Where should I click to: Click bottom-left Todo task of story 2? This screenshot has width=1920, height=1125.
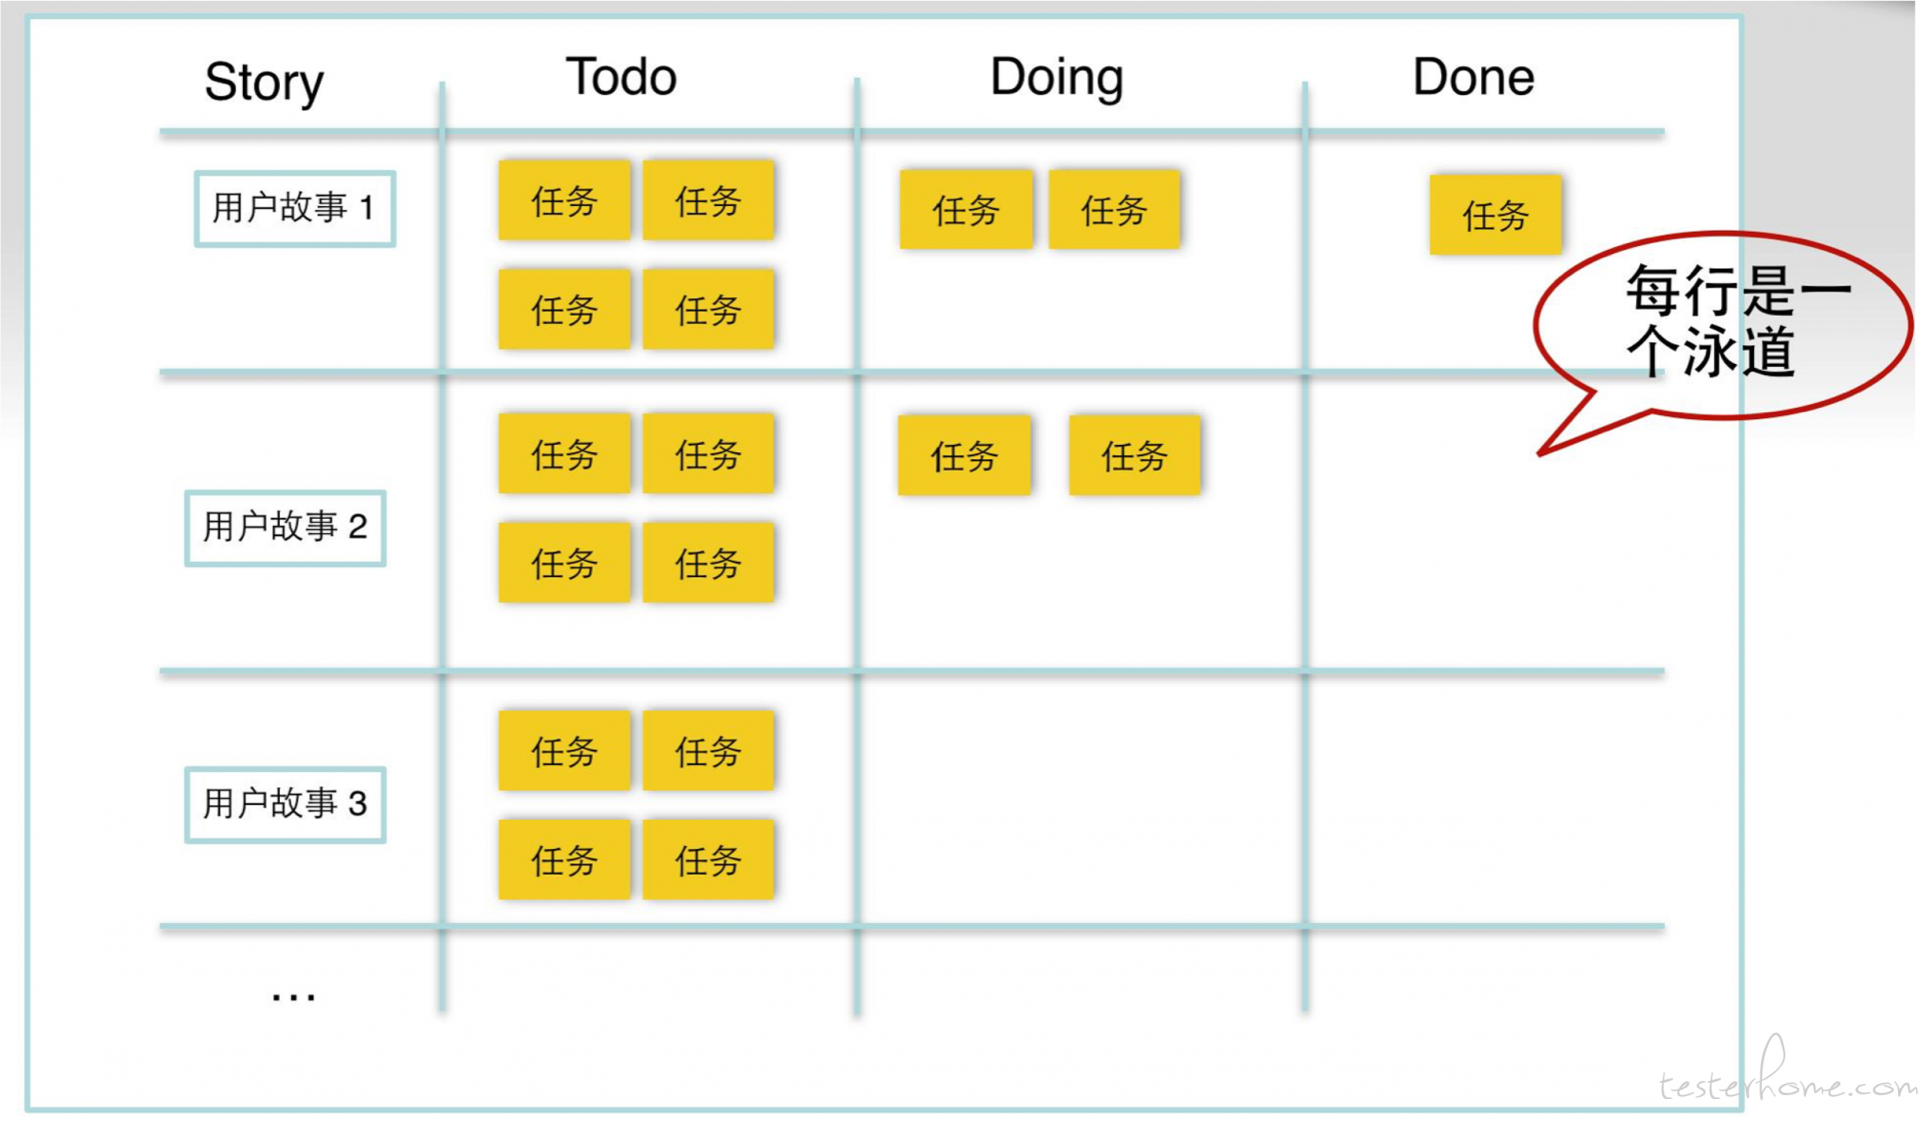(x=565, y=562)
